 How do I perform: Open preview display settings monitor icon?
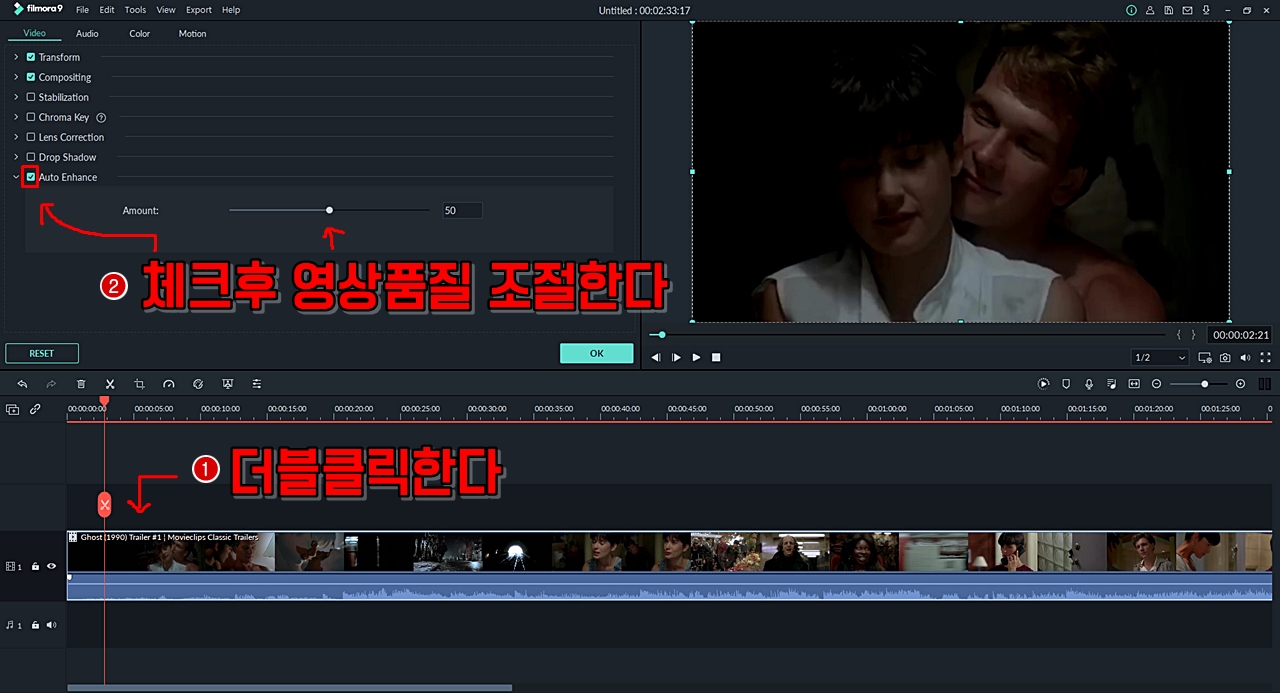pos(1204,357)
